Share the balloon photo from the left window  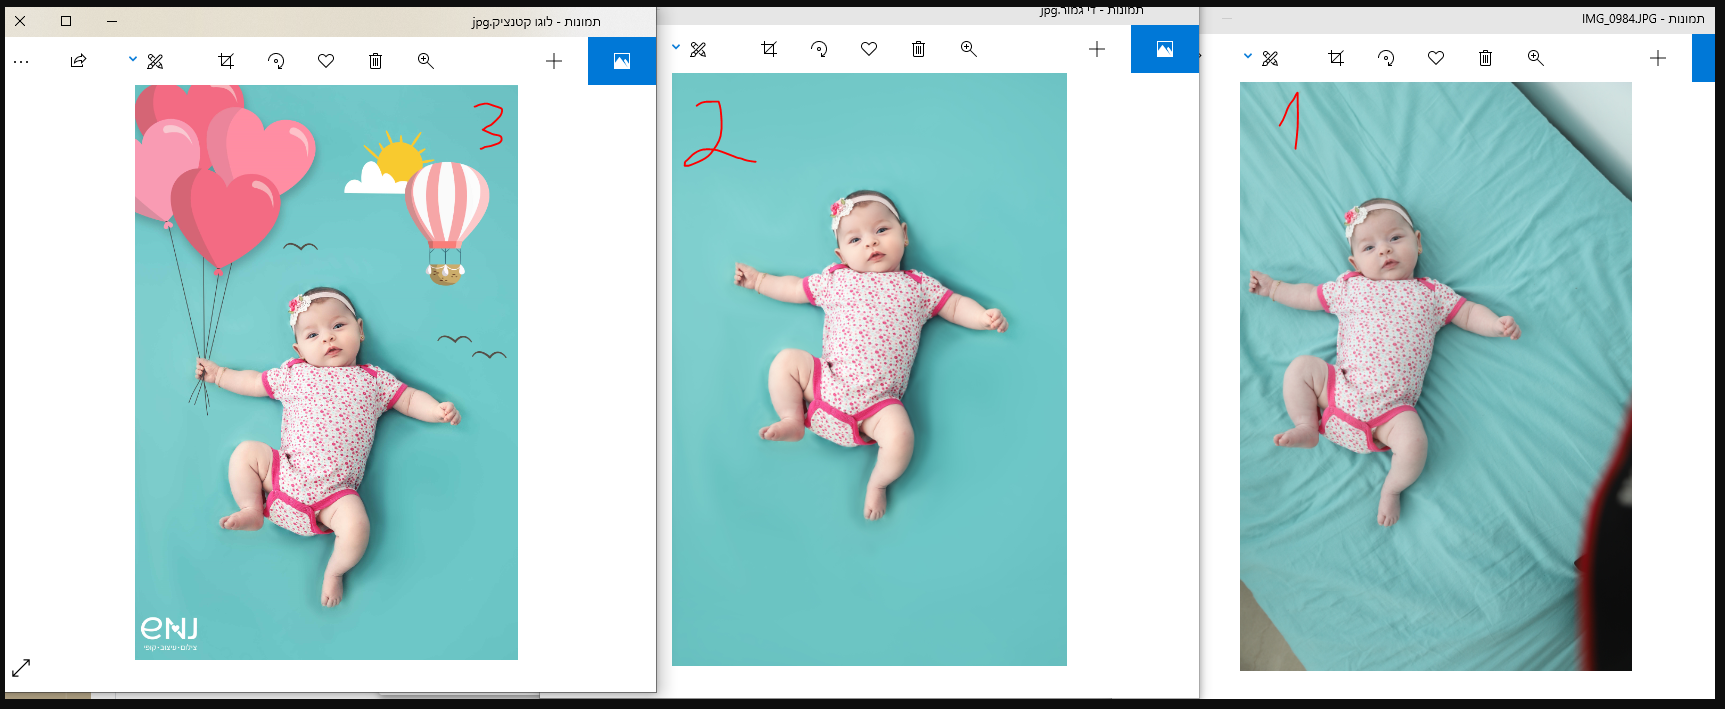[x=78, y=61]
